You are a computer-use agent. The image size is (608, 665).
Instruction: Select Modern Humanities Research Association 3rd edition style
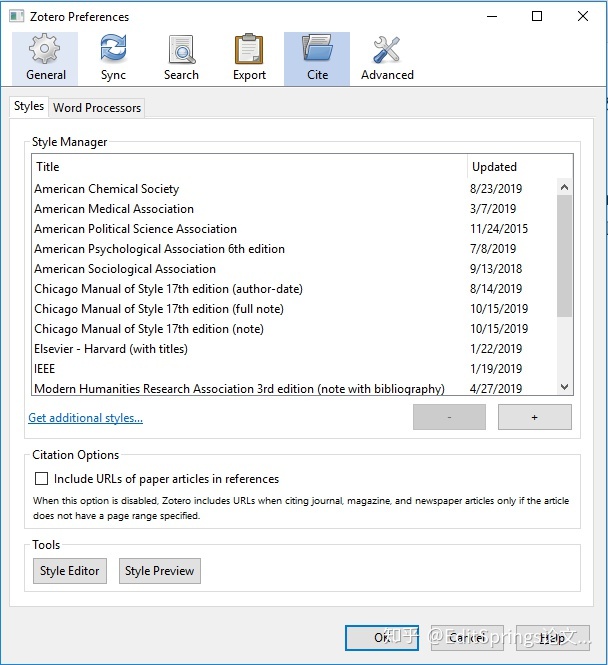coord(295,388)
